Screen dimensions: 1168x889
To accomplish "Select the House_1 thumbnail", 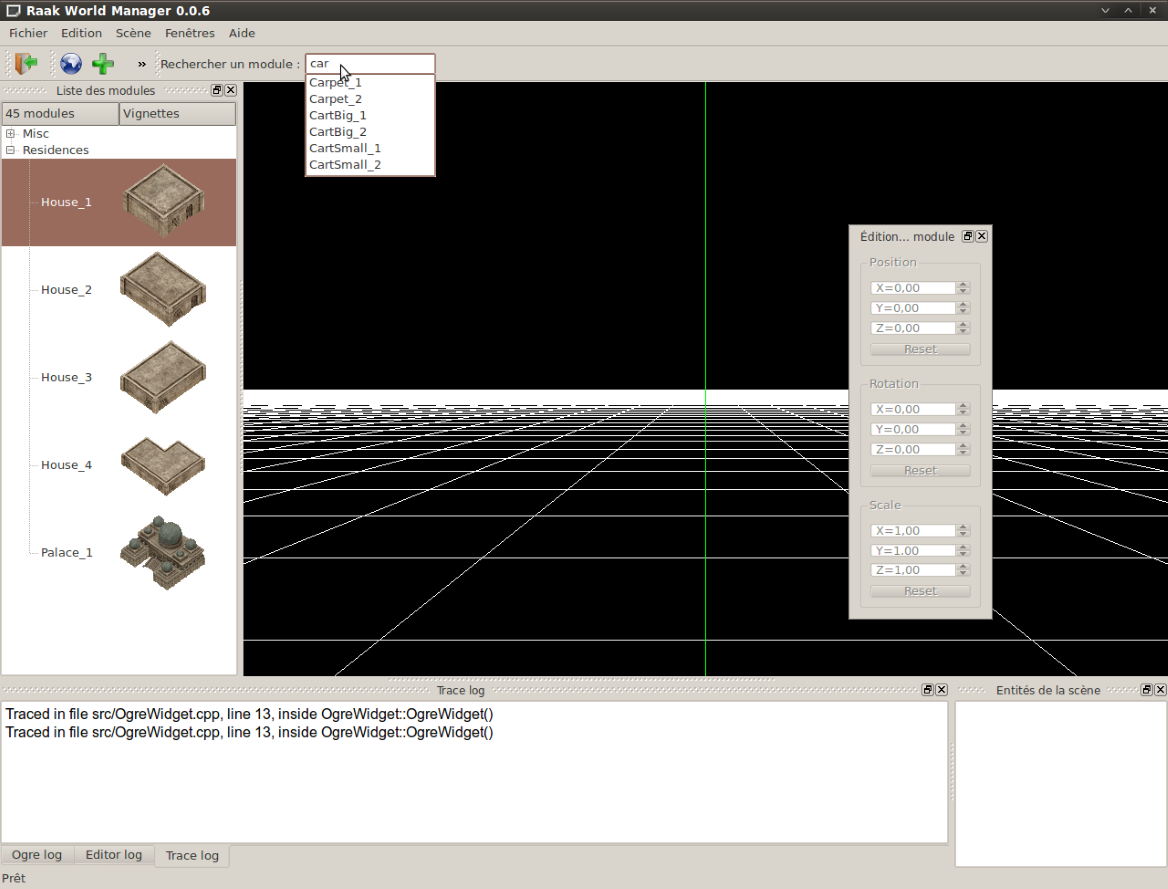I will click(163, 202).
